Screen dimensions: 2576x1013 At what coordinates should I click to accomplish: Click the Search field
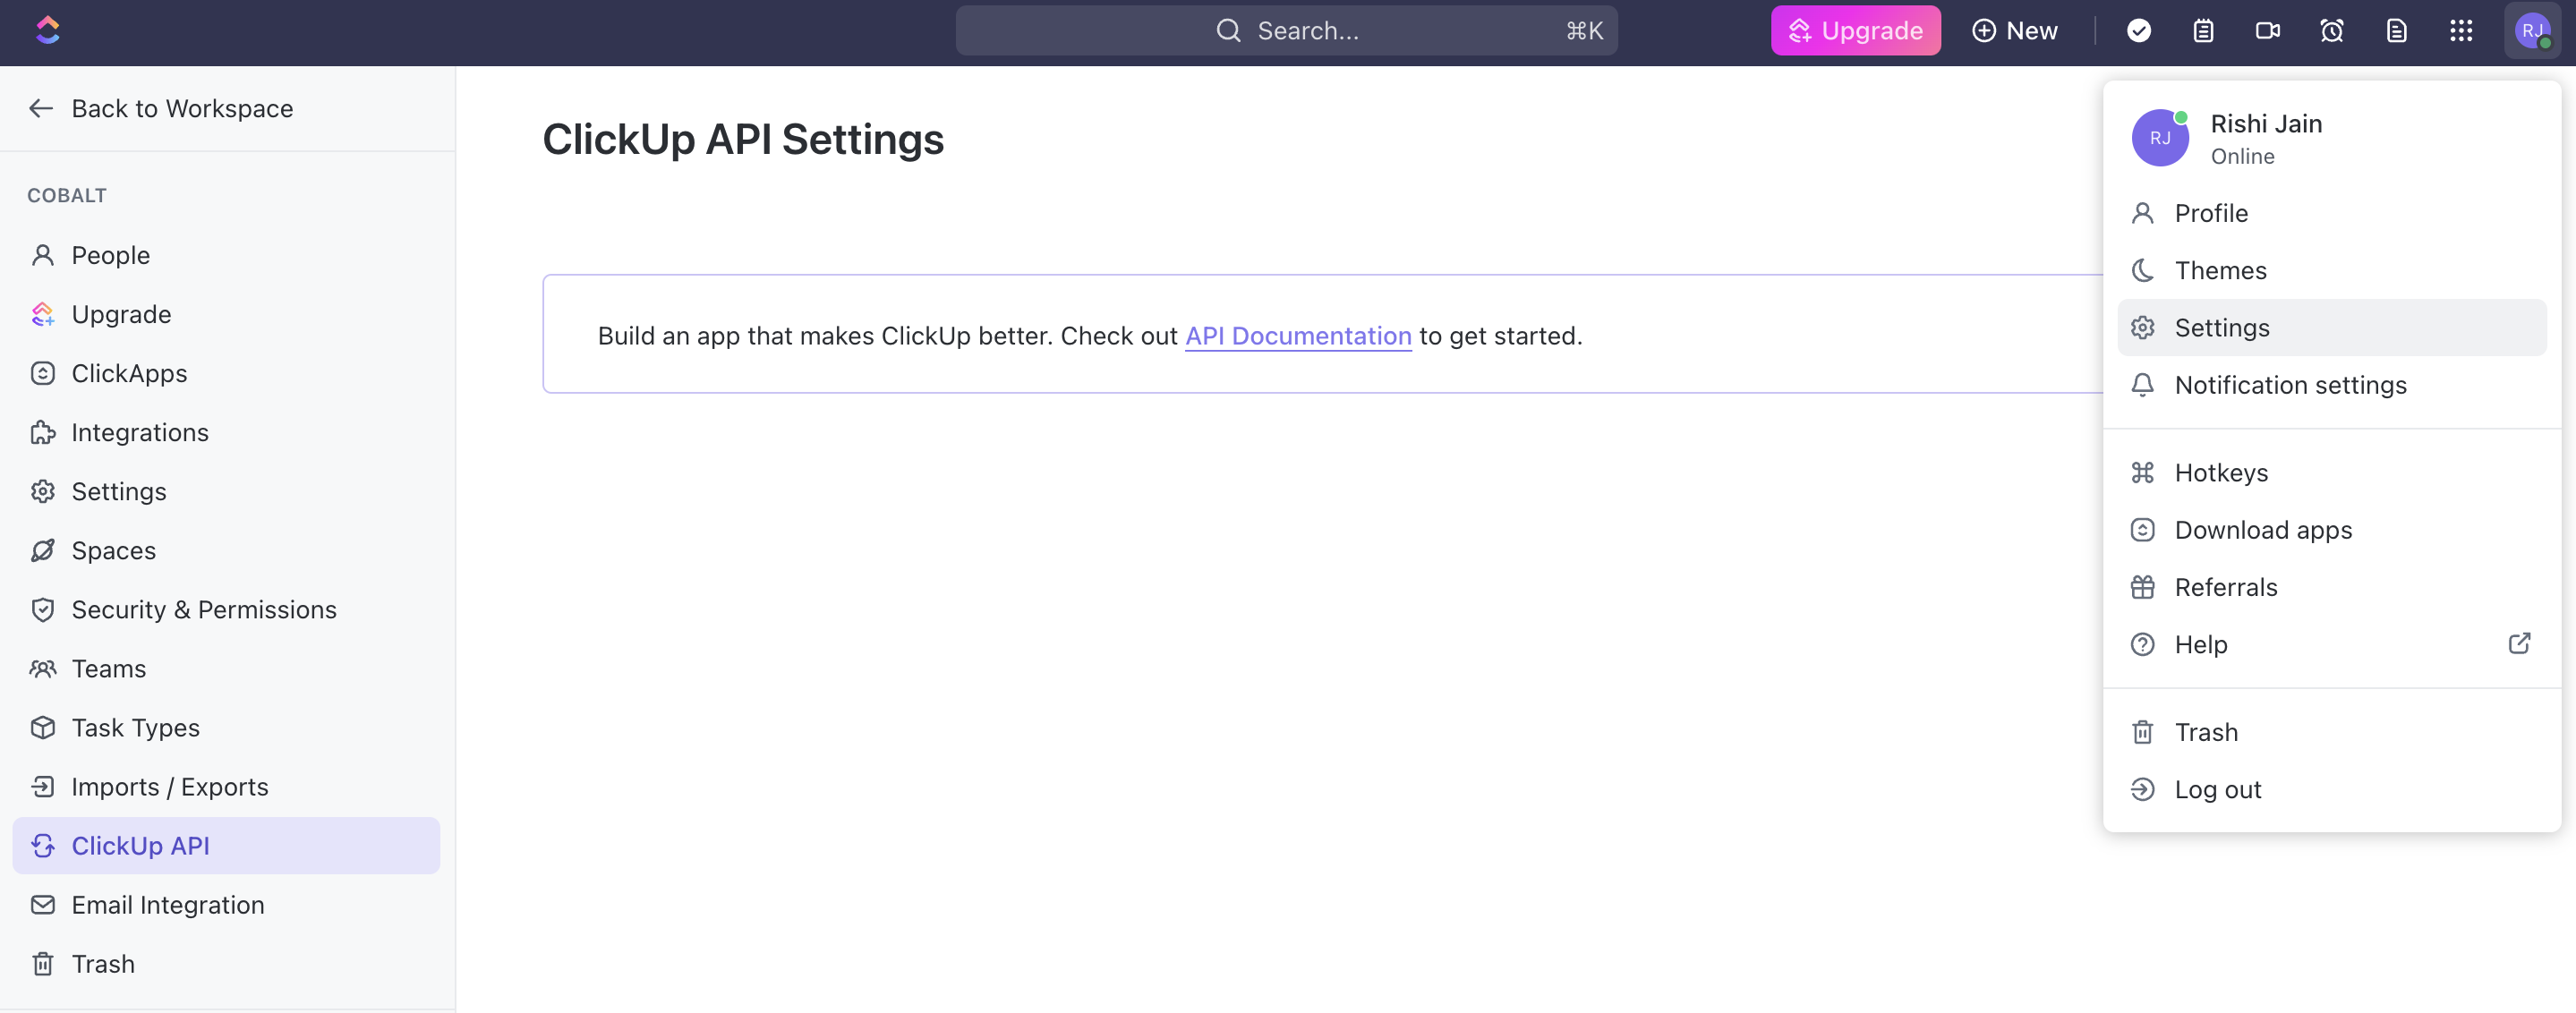point(1287,30)
